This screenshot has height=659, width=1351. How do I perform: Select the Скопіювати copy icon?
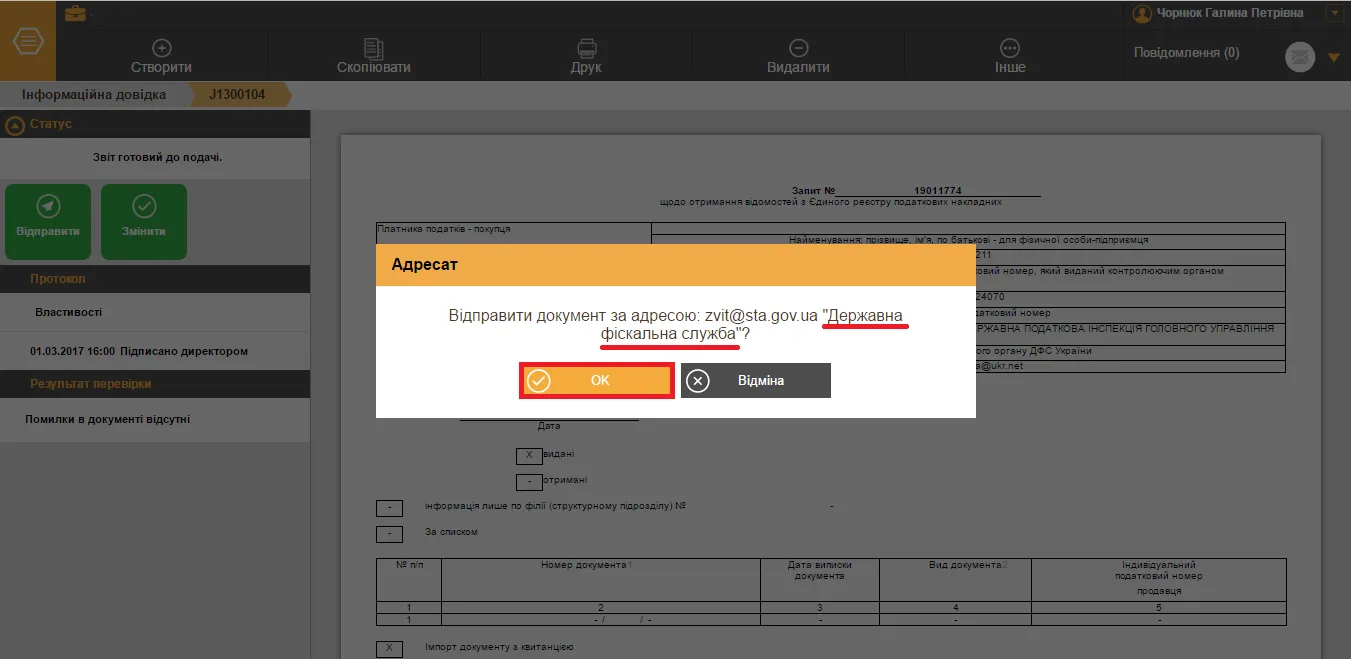[373, 47]
